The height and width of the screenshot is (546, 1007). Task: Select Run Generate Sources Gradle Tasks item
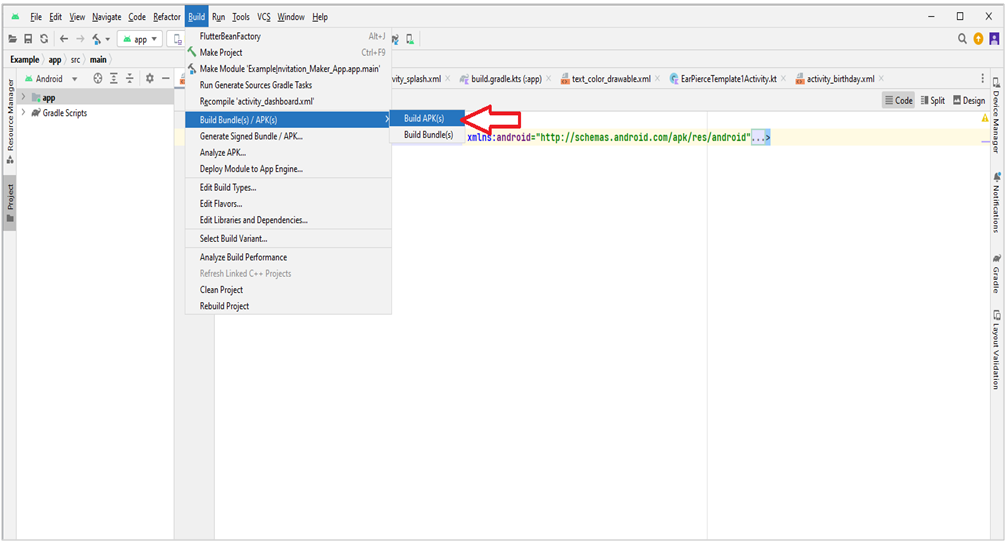[288, 85]
